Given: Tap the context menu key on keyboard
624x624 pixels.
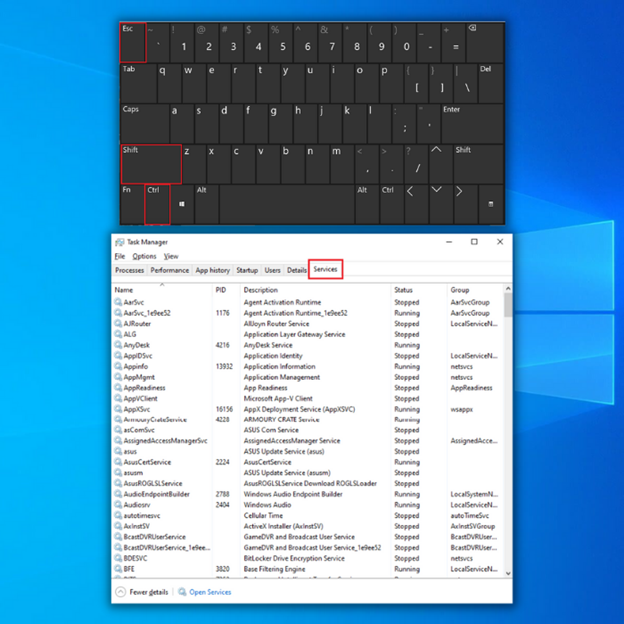Looking at the screenshot, I should point(491,204).
